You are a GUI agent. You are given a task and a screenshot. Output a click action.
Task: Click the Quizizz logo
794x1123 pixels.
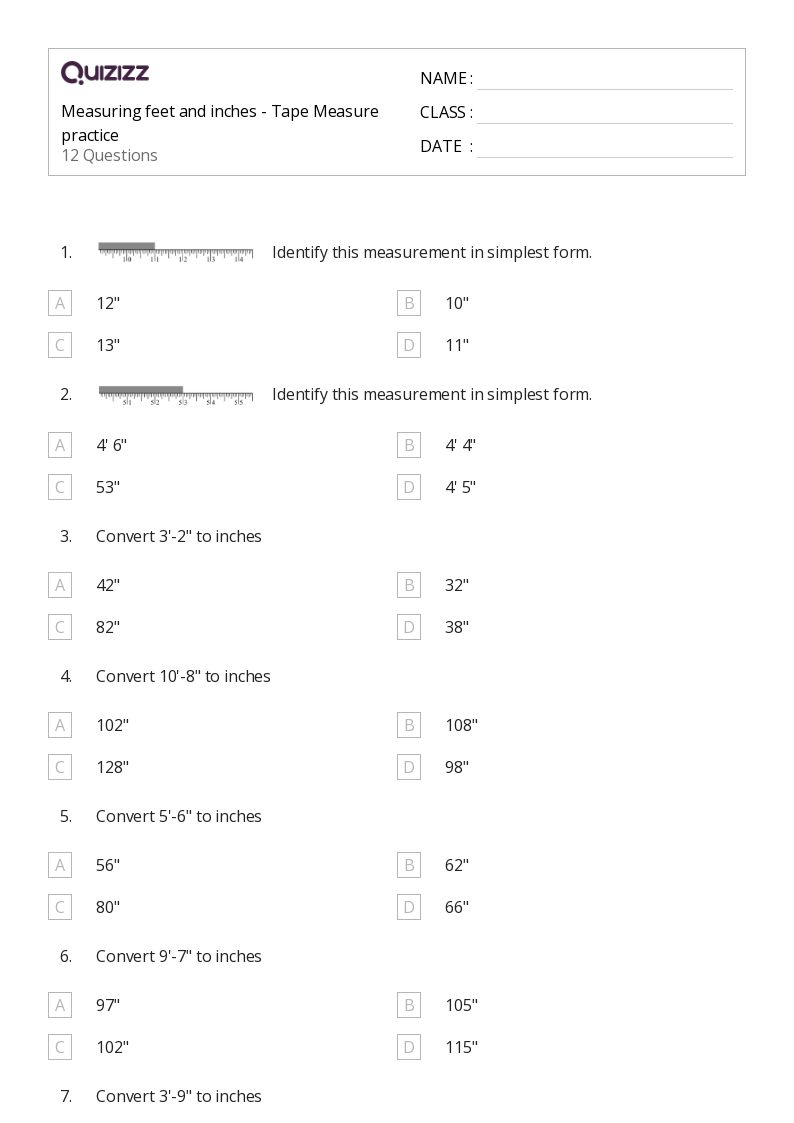(105, 72)
